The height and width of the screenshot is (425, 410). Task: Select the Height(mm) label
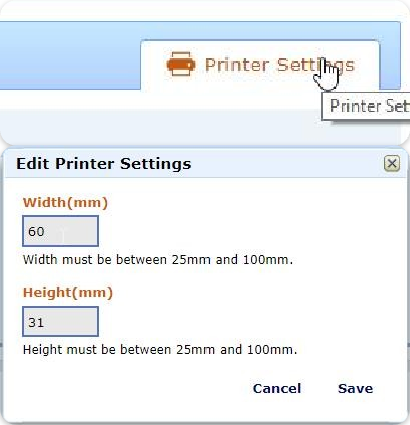click(68, 293)
